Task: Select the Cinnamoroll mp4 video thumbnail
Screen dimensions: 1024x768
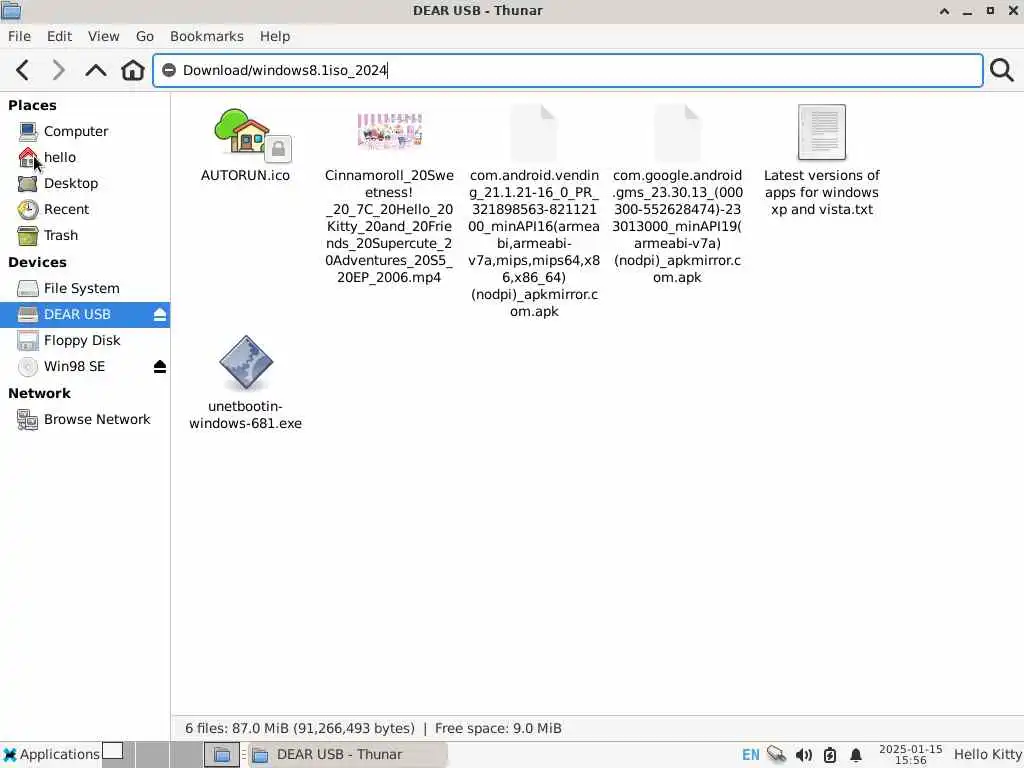Action: pos(389,131)
